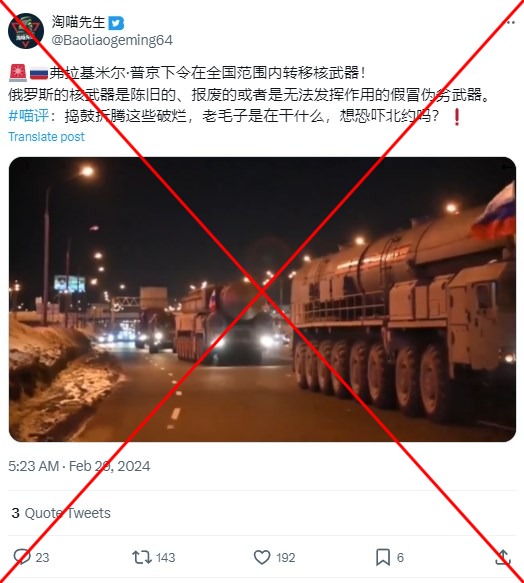Open the reply comment icon
The height and width of the screenshot is (583, 524).
[x=22, y=557]
